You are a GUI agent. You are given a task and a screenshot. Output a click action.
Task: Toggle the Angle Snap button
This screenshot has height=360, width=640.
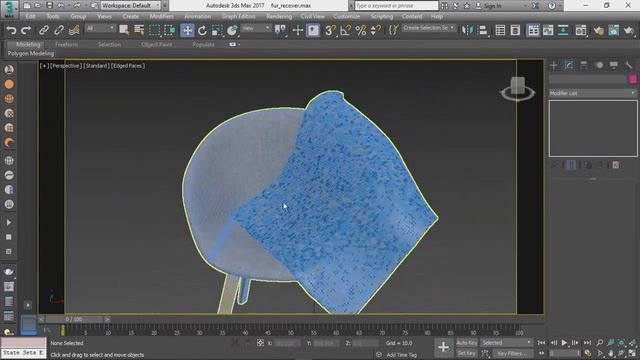pos(345,30)
